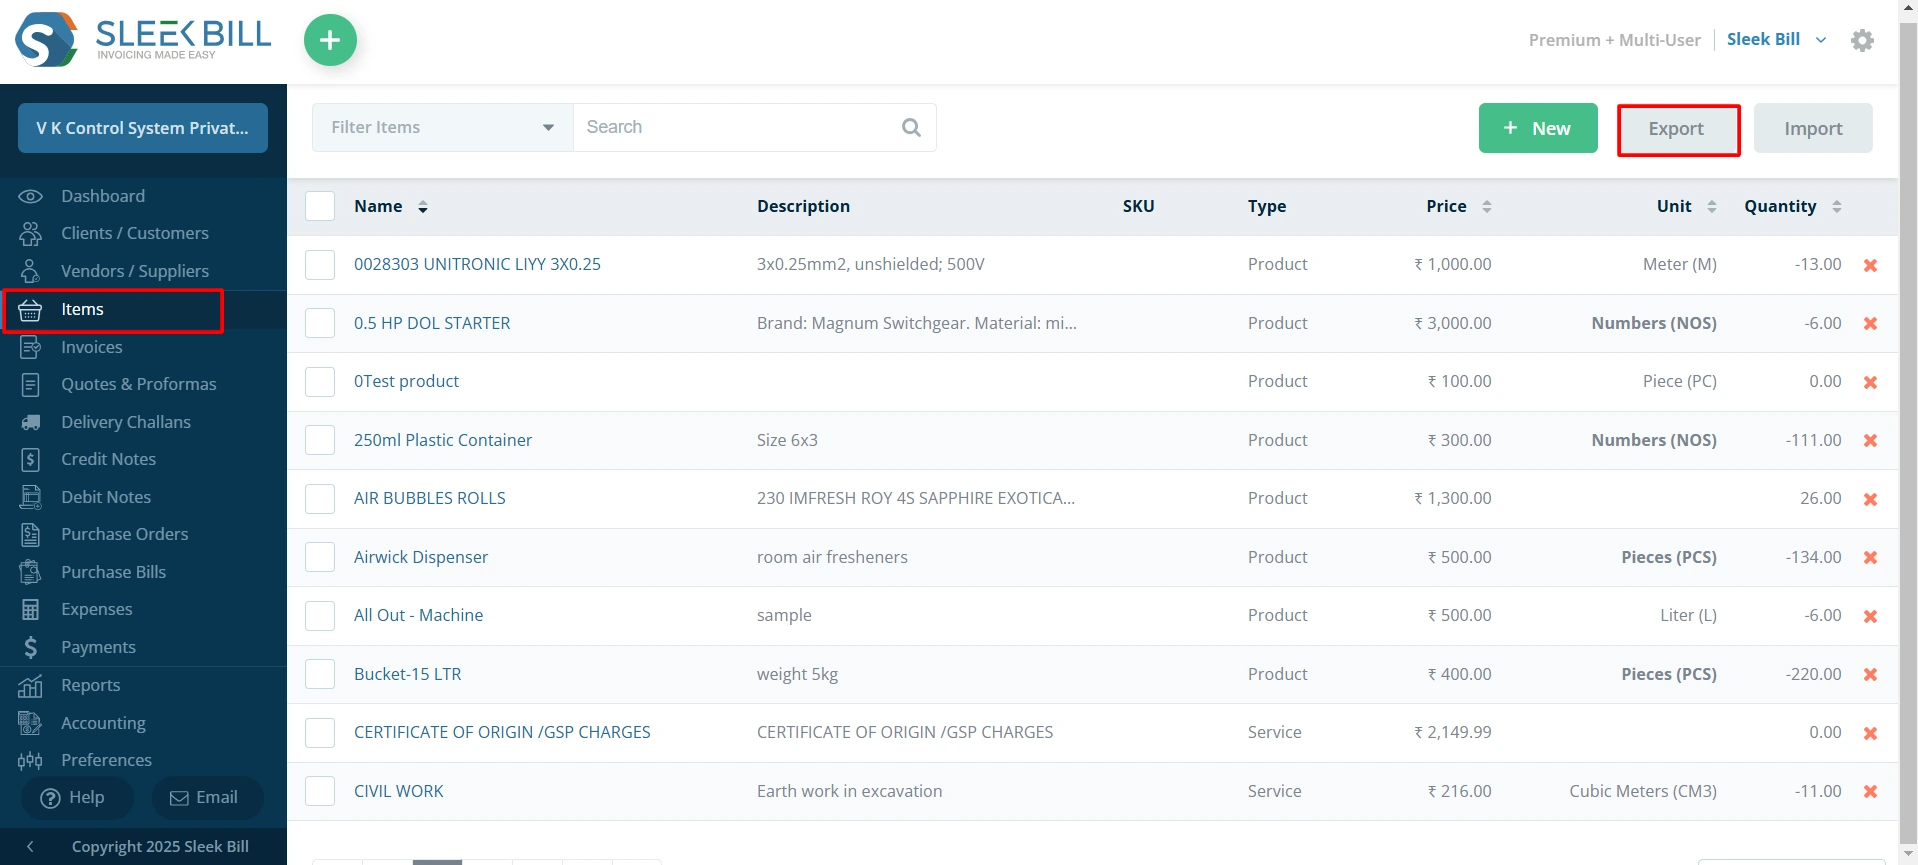Delete the CIVIL WORK item
This screenshot has height=865, width=1918.
[1870, 791]
